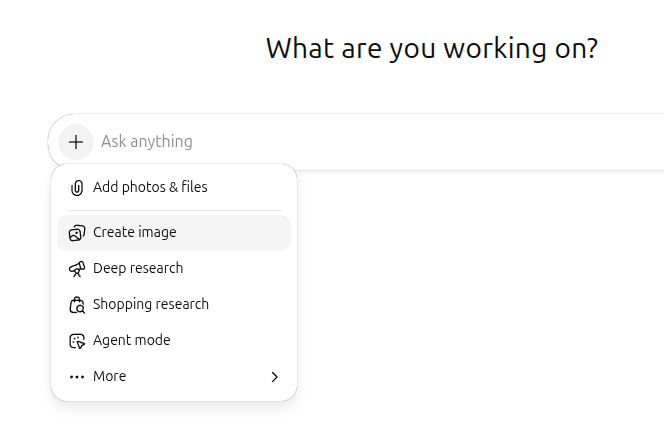Dismiss menu by clicking blank page right of it
Image resolution: width=664 pixels, height=444 pixels.
480,300
